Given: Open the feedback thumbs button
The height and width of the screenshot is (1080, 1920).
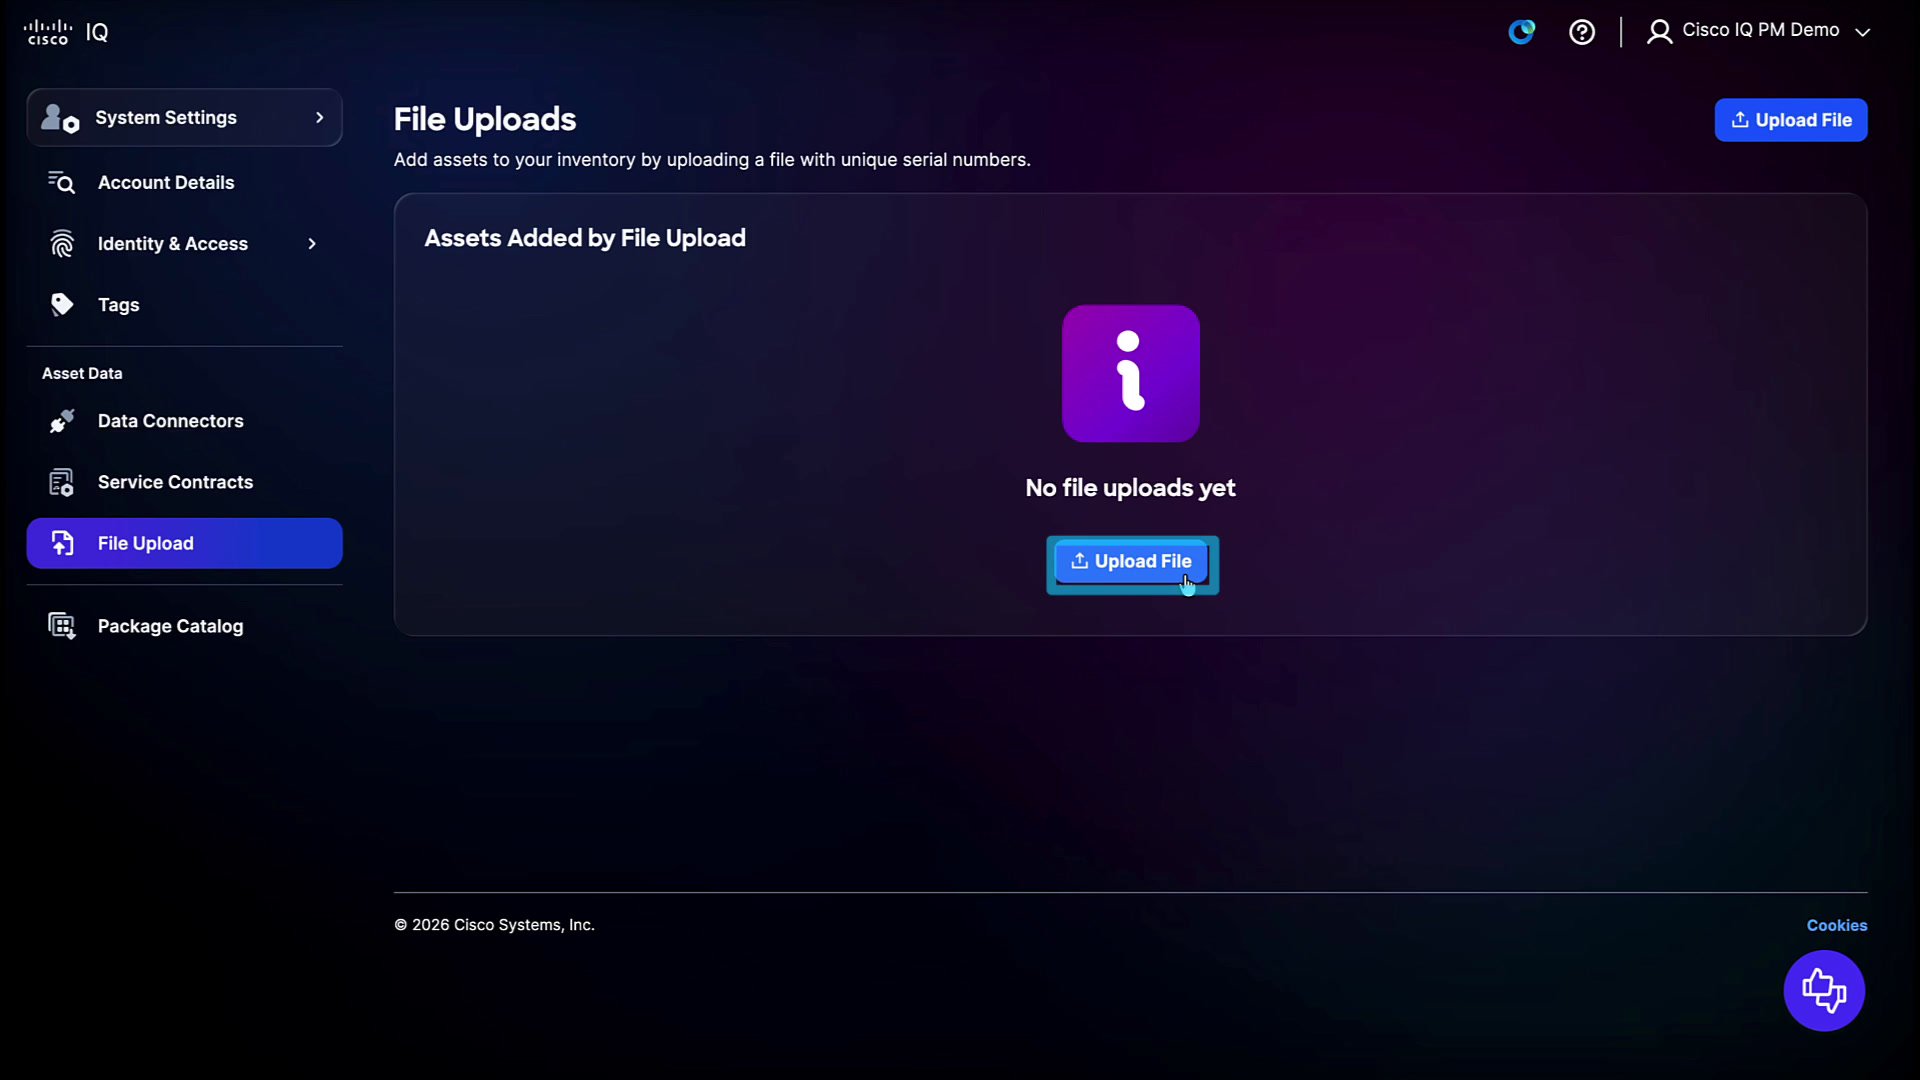Looking at the screenshot, I should pyautogui.click(x=1823, y=990).
